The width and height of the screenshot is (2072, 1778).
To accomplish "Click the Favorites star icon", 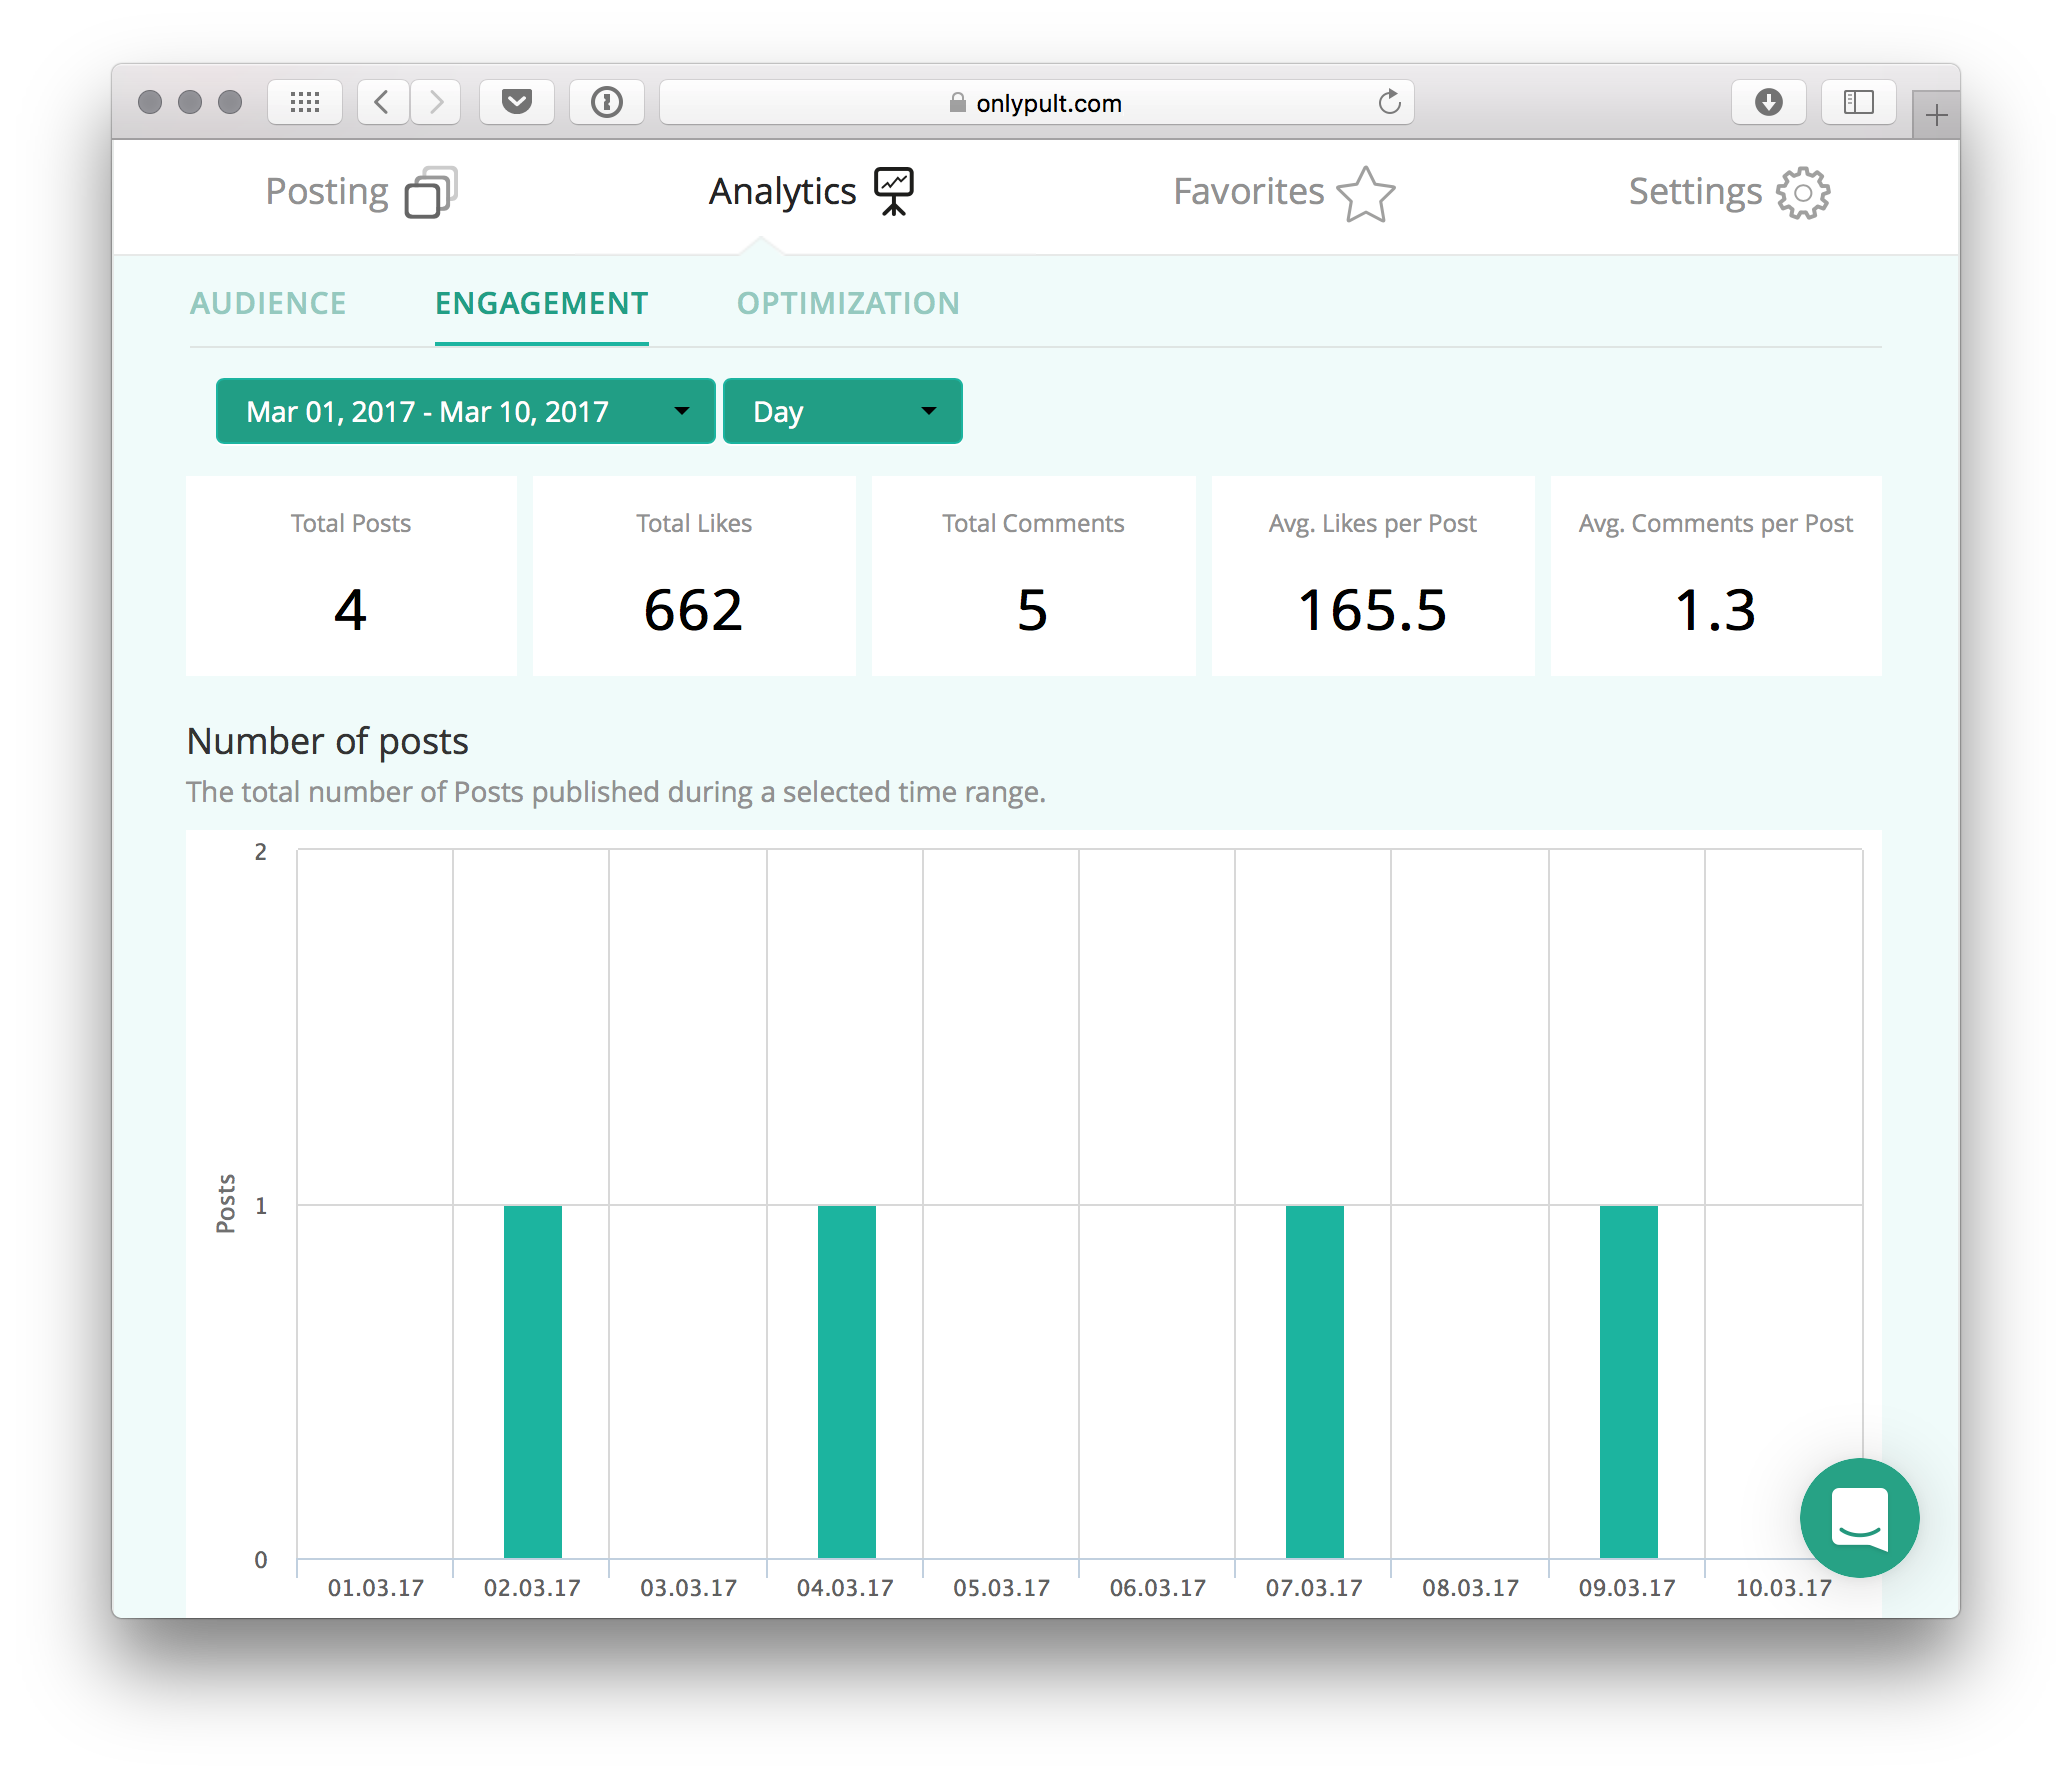I will click(x=1365, y=193).
